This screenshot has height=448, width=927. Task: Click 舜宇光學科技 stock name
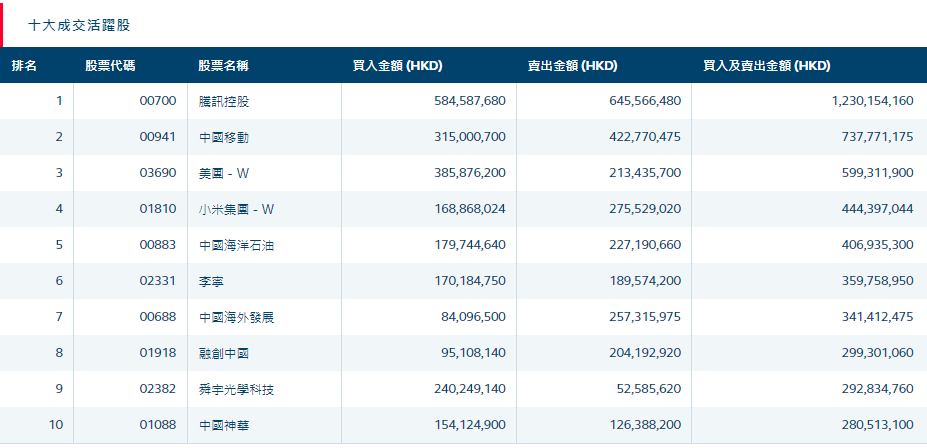236,389
